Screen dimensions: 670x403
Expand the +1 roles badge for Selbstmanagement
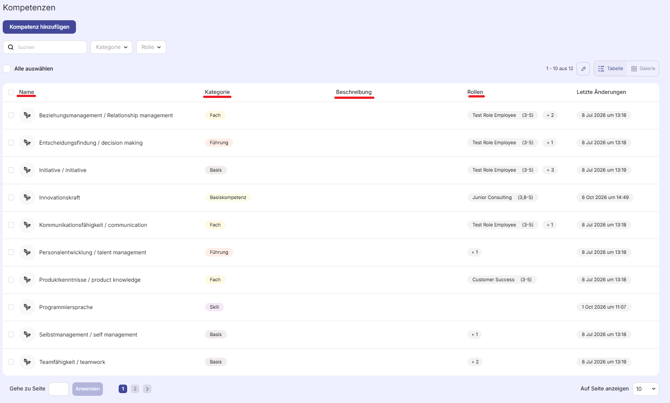[x=475, y=334]
